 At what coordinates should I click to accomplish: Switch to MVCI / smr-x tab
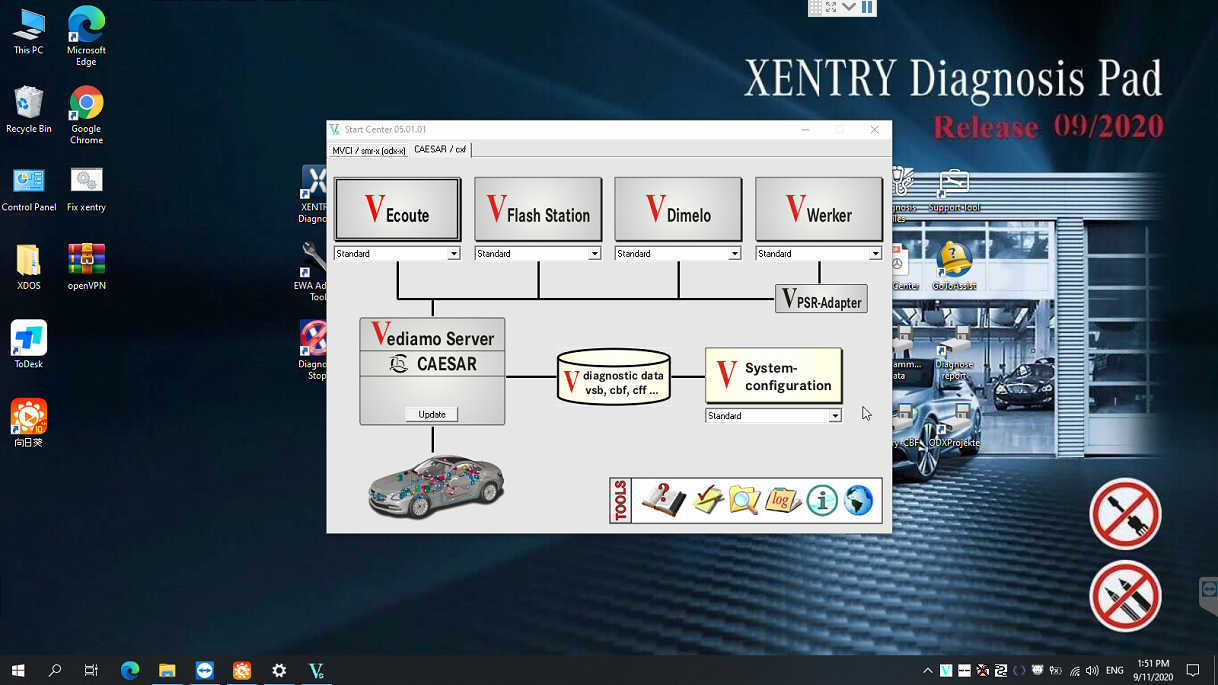click(x=369, y=151)
